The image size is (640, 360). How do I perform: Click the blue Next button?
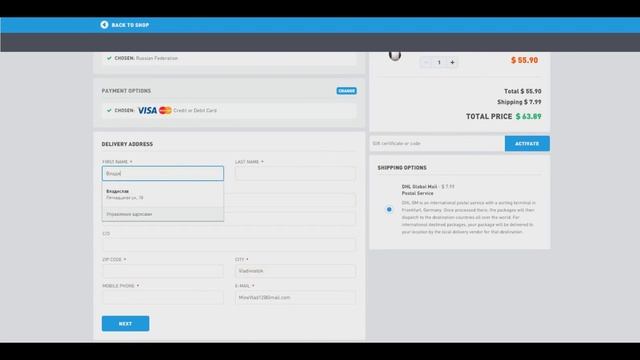tap(125, 324)
